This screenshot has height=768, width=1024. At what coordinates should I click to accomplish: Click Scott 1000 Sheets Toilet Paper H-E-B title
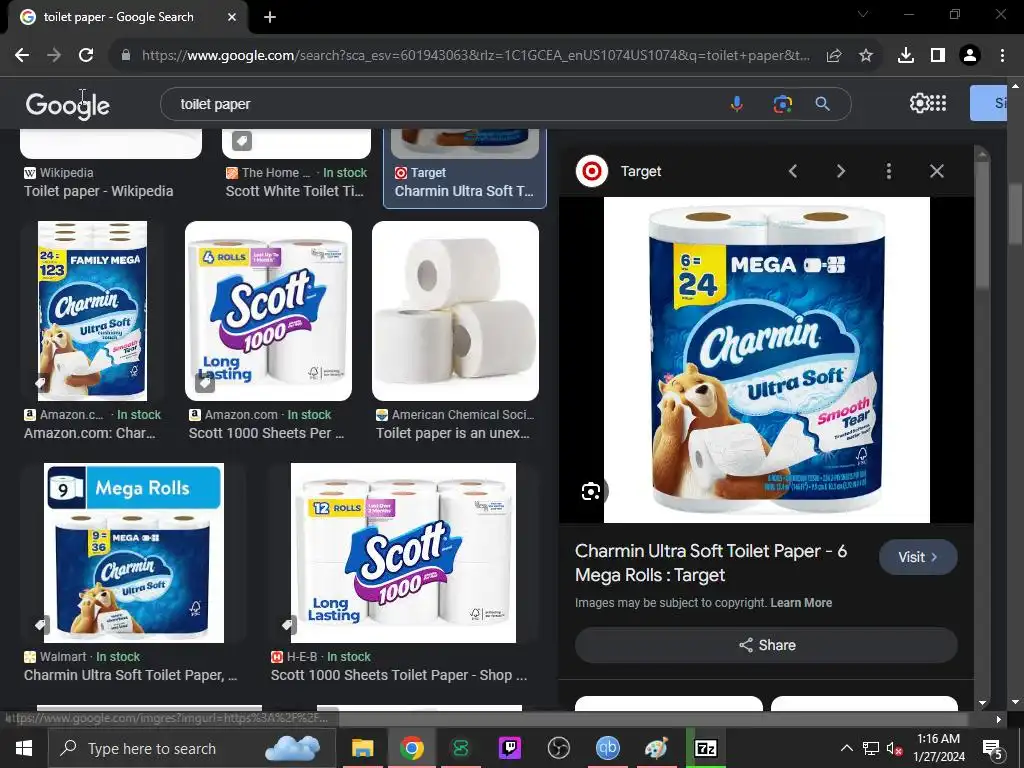click(399, 675)
